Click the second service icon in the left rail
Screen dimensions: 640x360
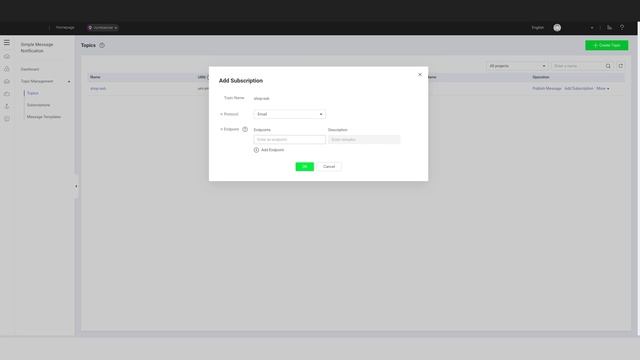pos(7,69)
